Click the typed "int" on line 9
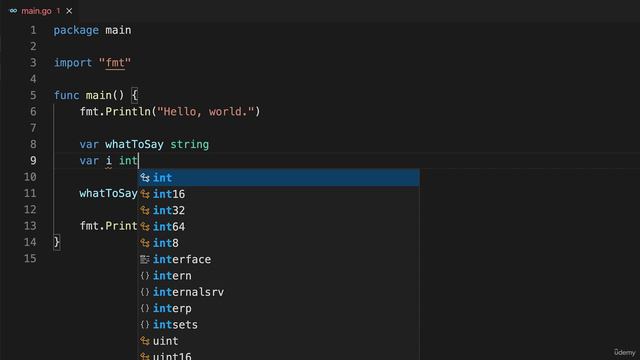The width and height of the screenshot is (640, 360). 128,161
